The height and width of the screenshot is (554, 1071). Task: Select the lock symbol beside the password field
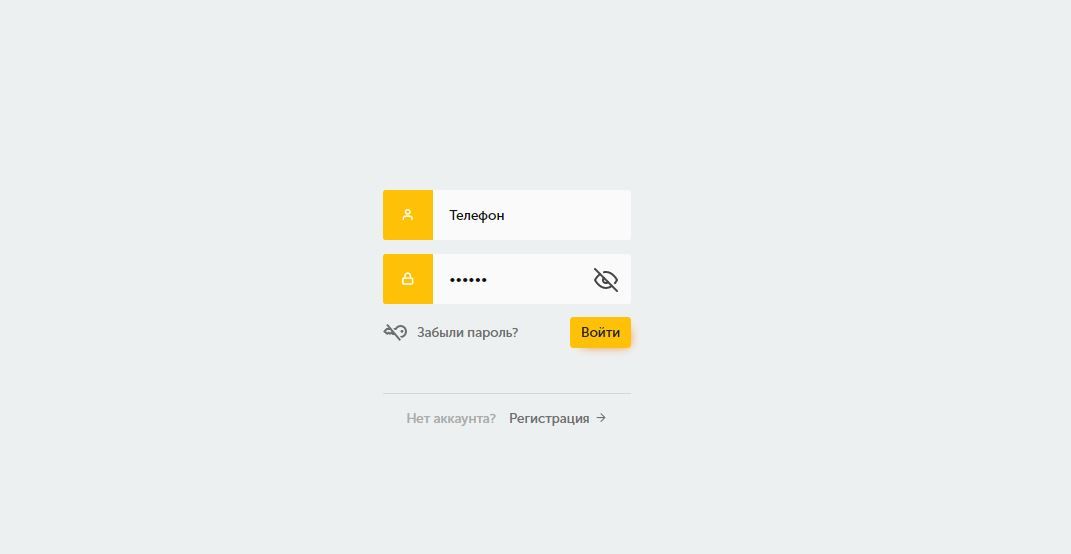point(408,279)
